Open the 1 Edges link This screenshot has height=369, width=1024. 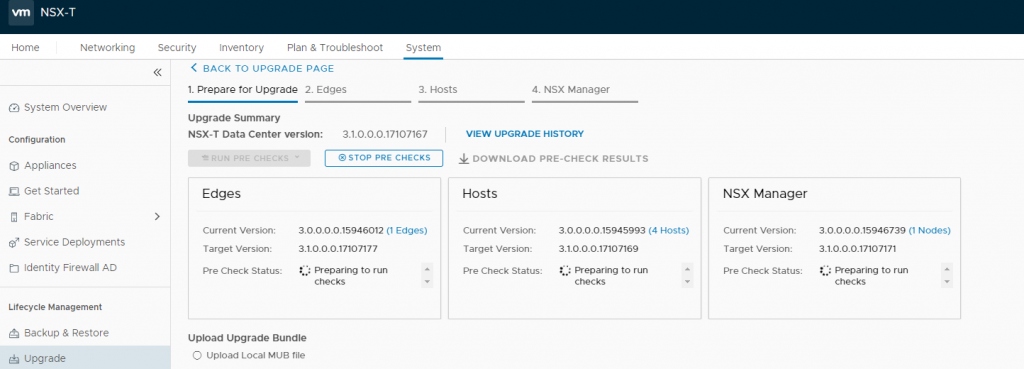coord(407,231)
